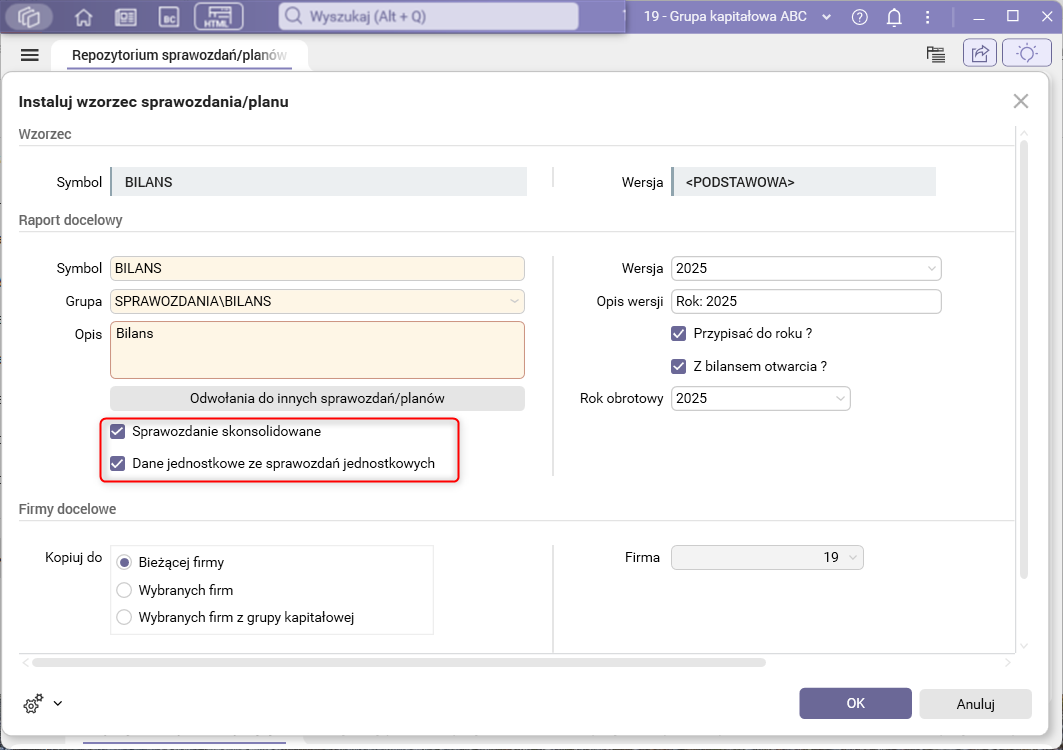Open the settings gear icon
The height and width of the screenshot is (750, 1063).
coord(33,704)
